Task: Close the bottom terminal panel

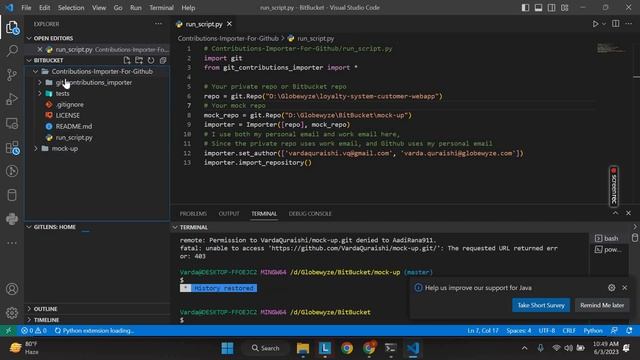Action: point(628,213)
